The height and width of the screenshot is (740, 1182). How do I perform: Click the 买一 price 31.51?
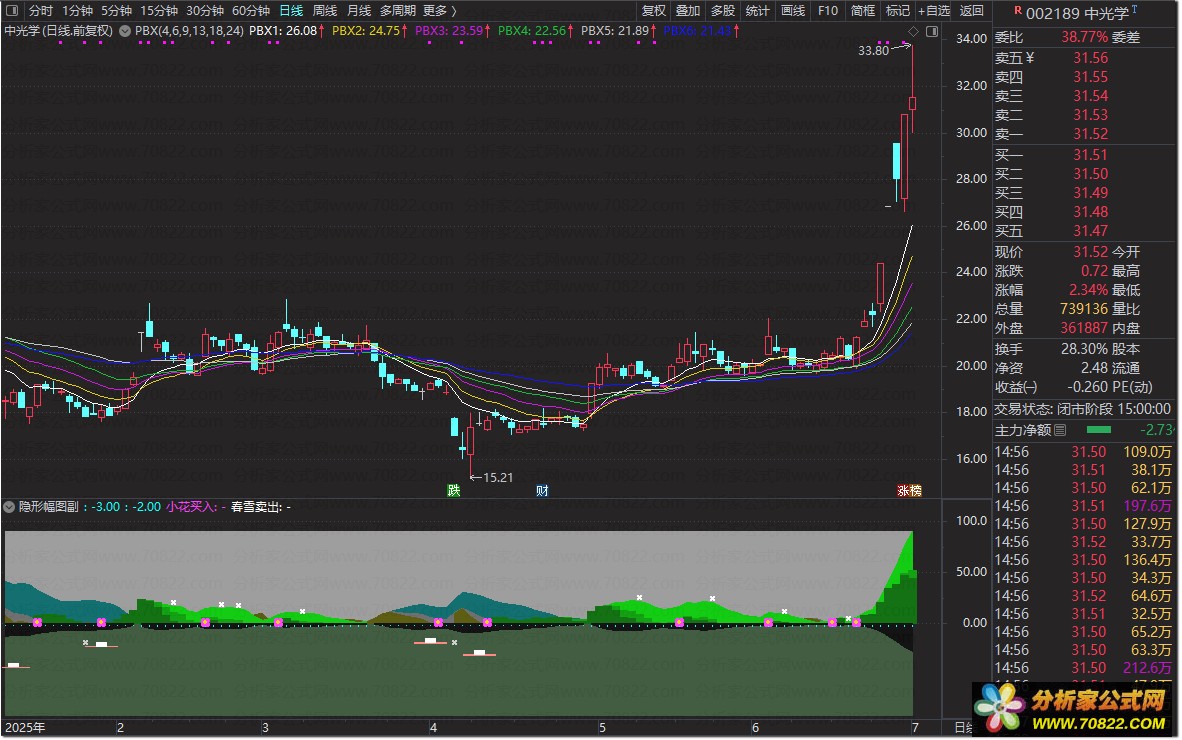(1091, 155)
